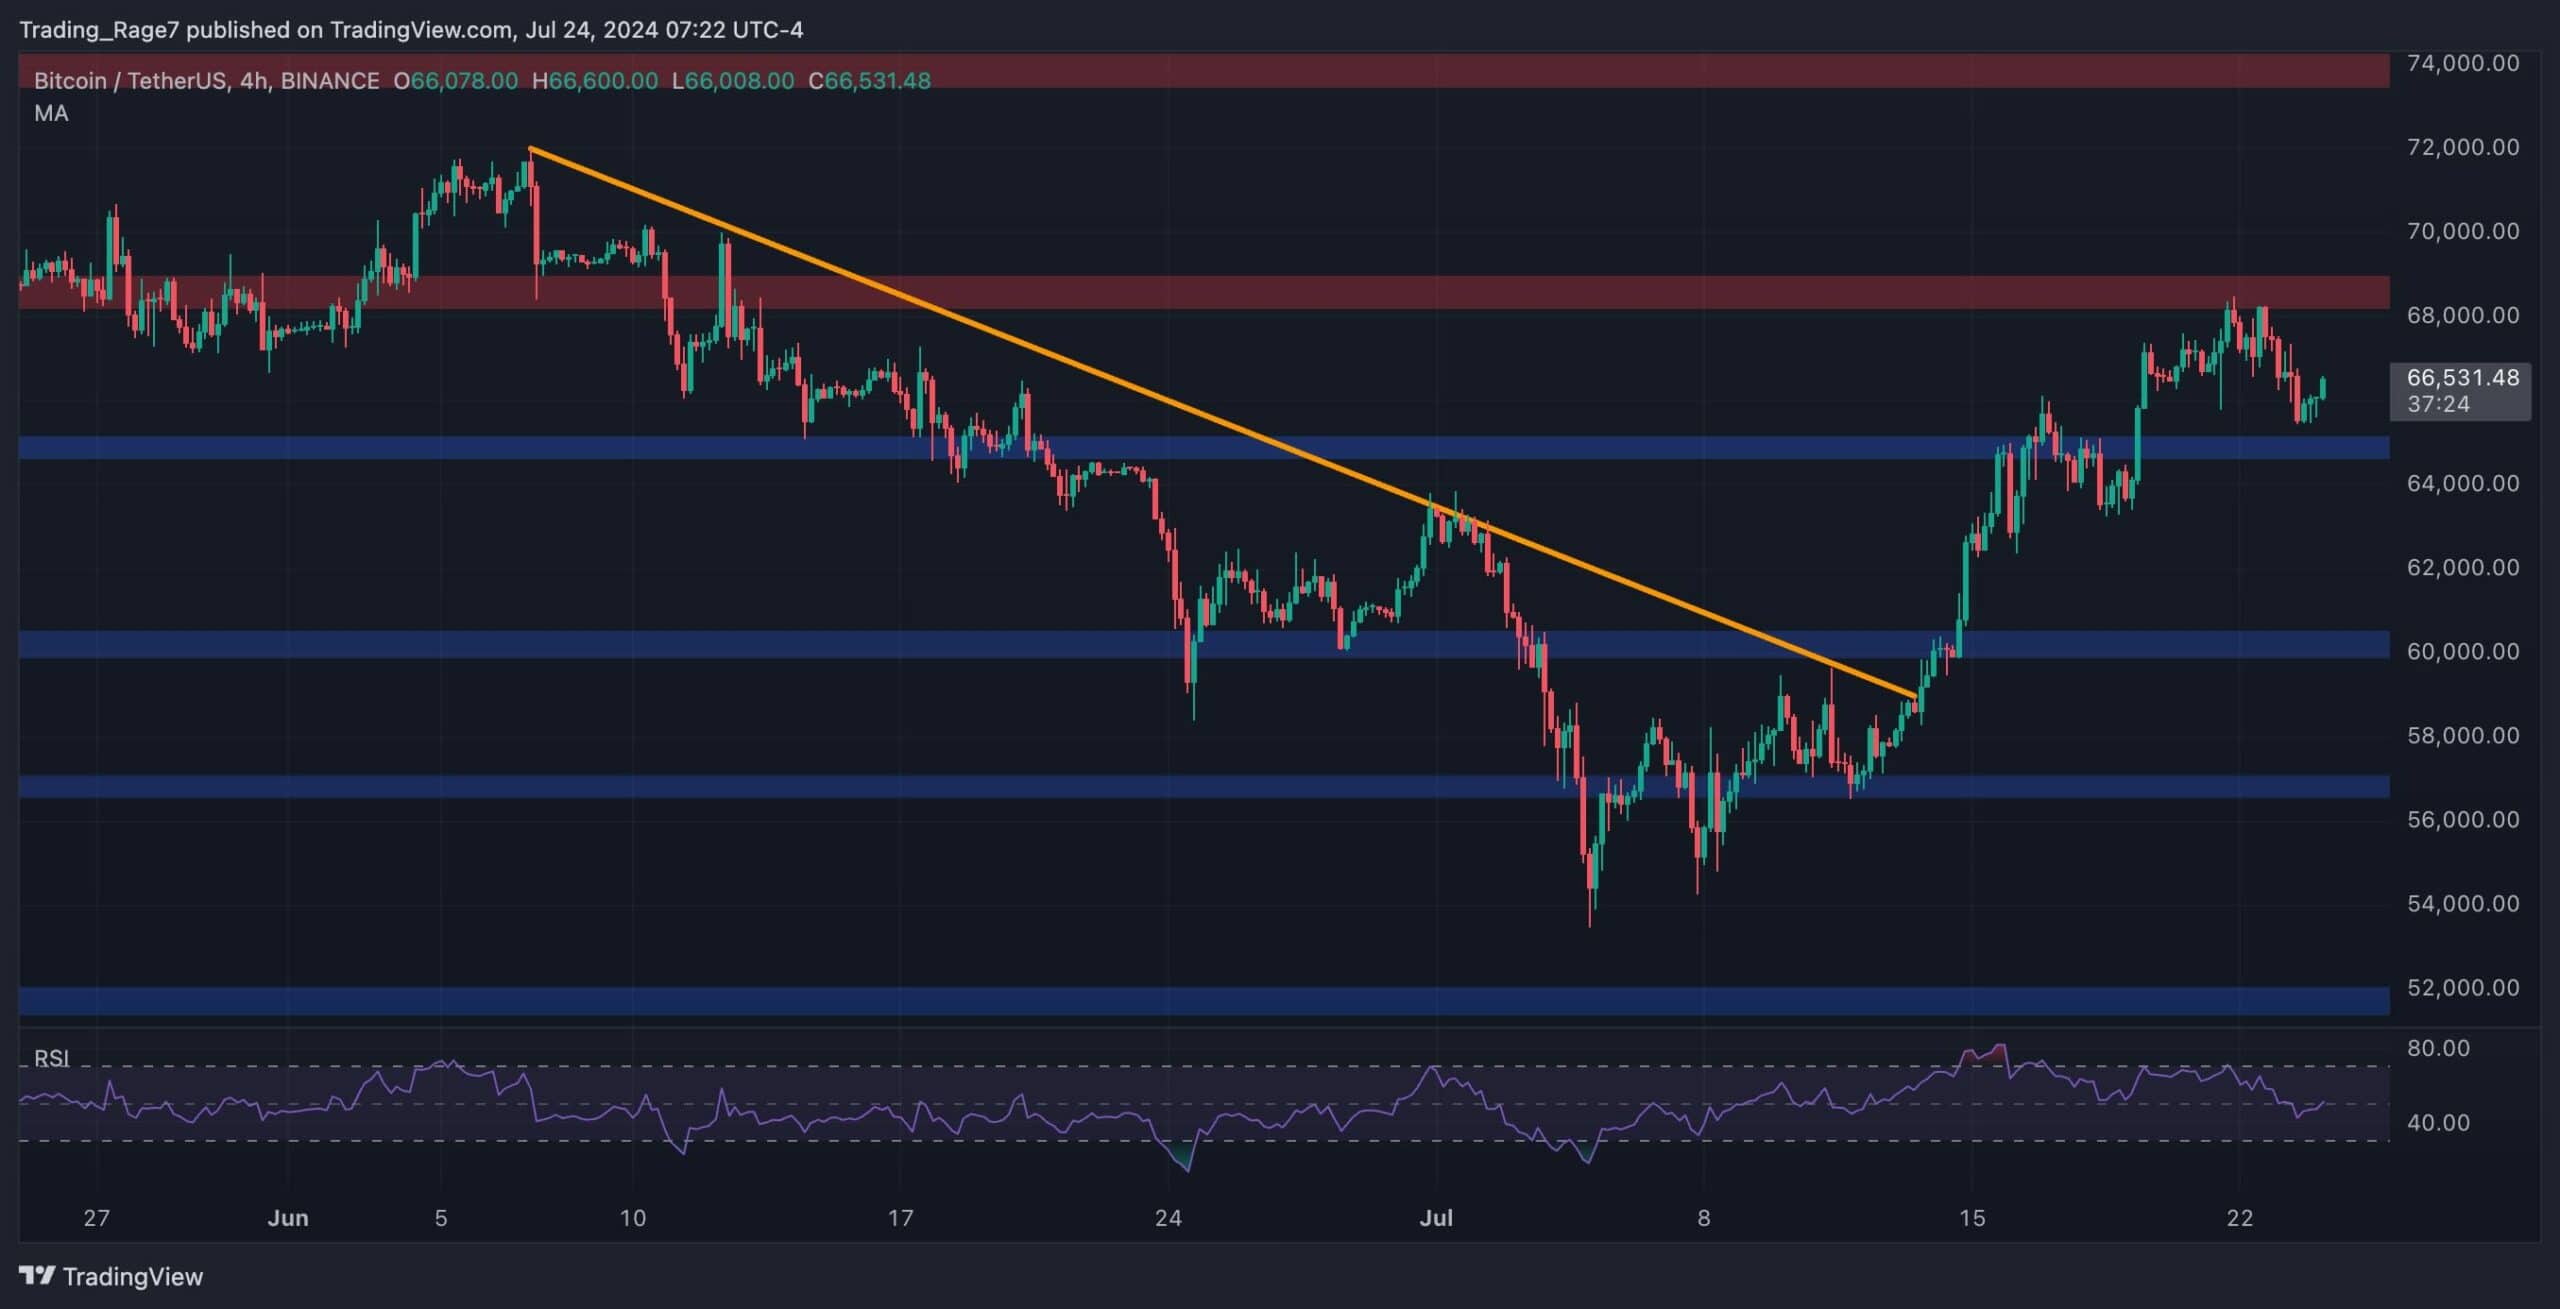Click the open price value O66,078.00

coord(455,81)
